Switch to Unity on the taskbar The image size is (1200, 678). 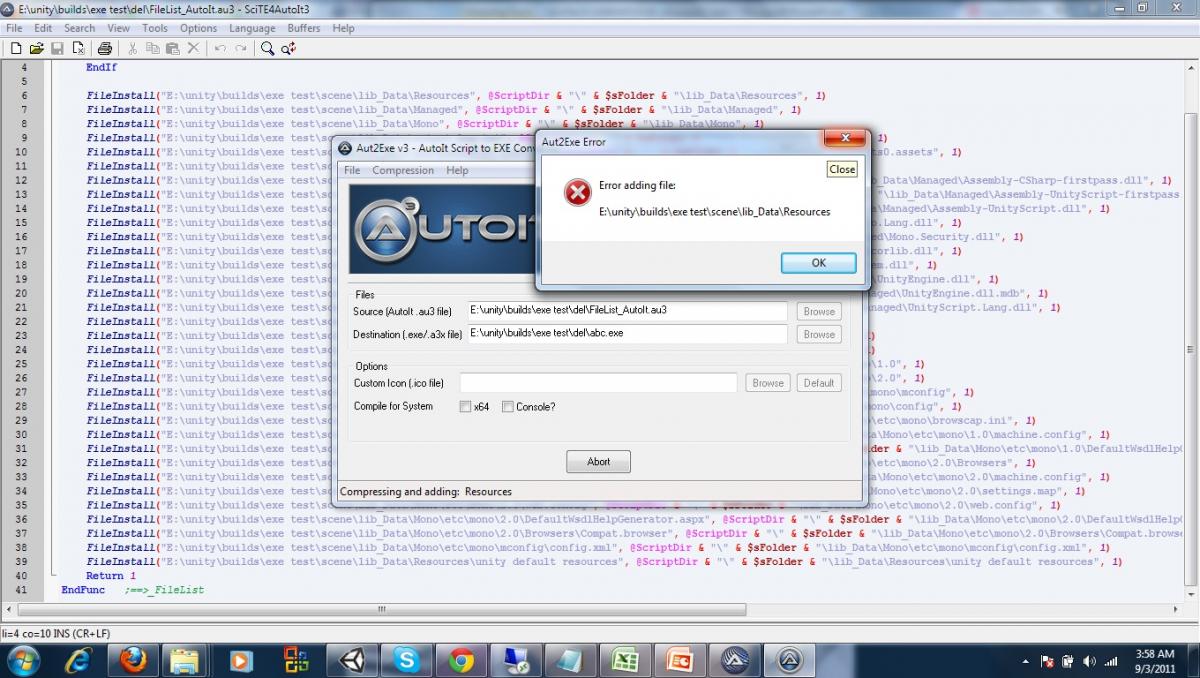click(x=352, y=659)
